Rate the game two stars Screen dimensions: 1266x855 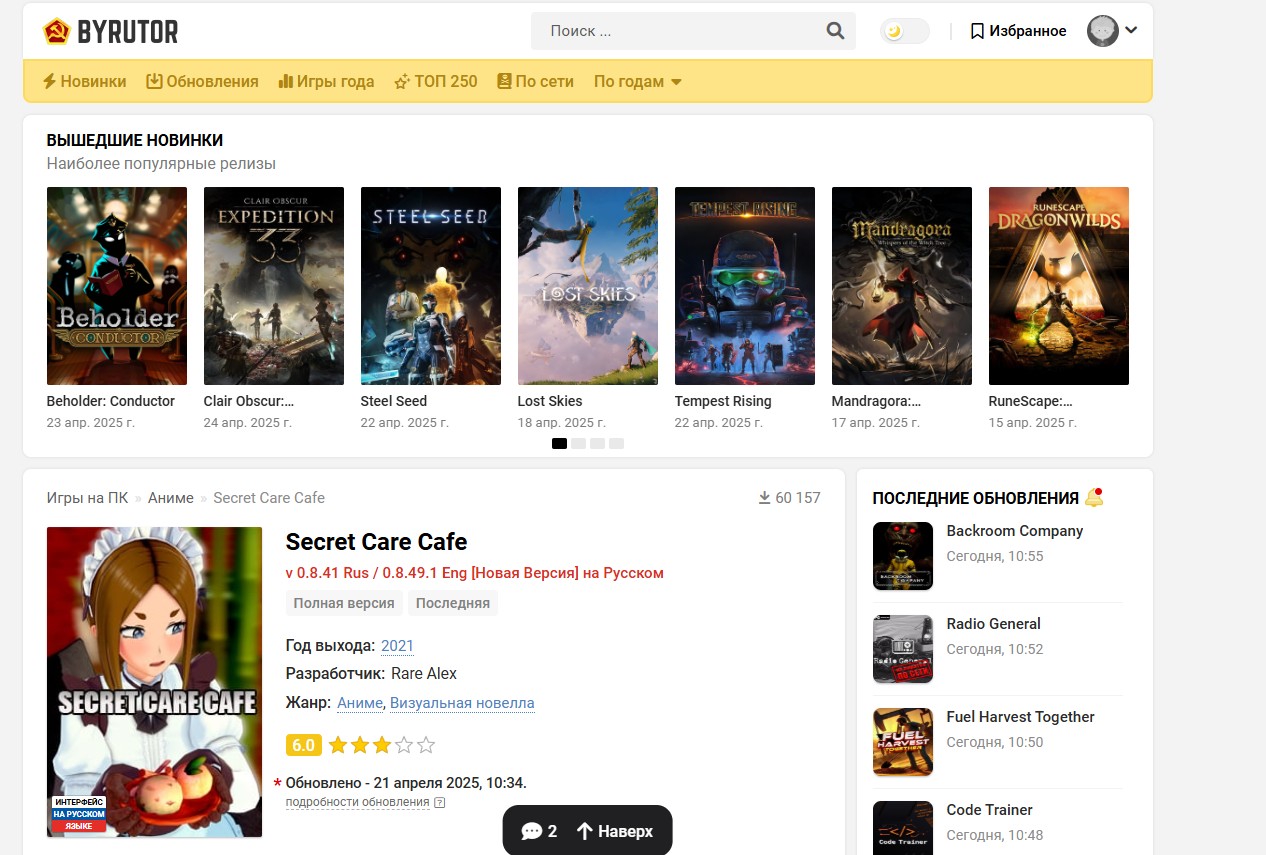point(360,745)
